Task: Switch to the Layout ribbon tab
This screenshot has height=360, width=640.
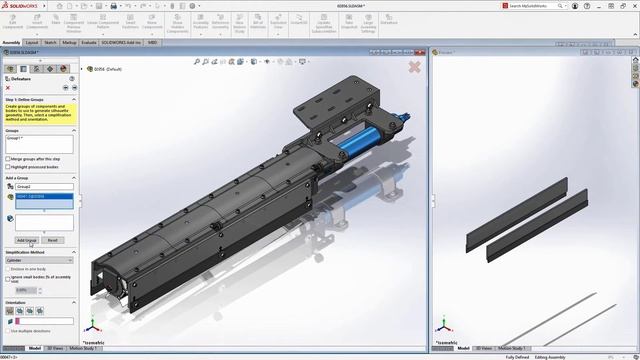Action: tap(32, 42)
